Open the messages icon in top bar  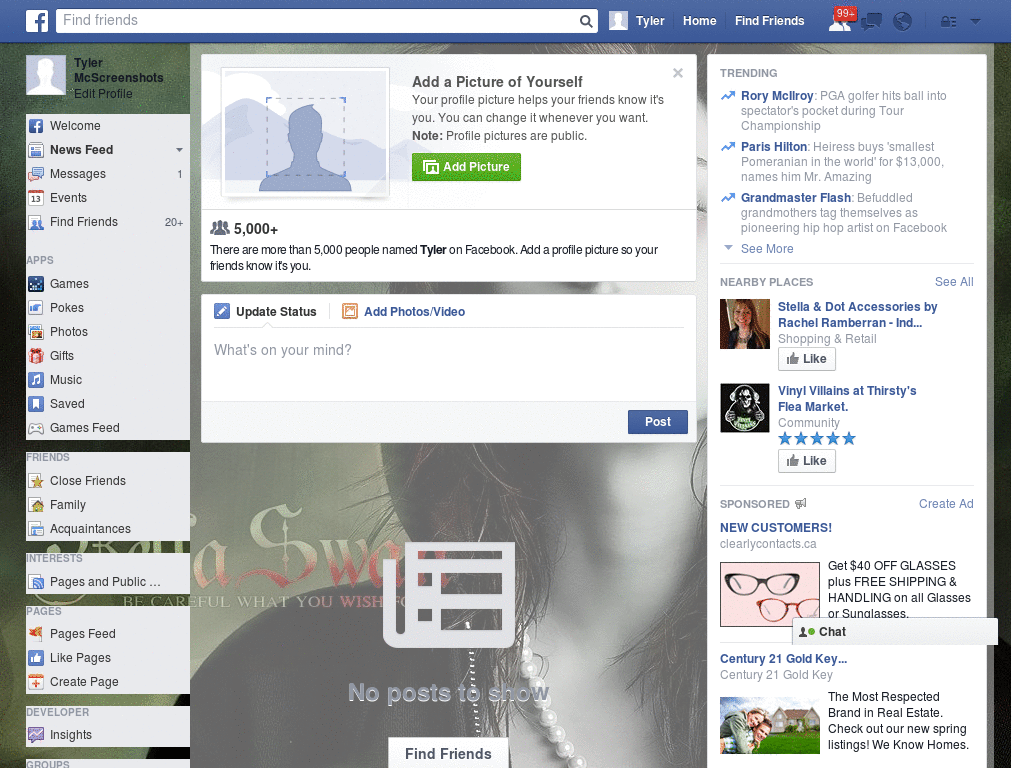click(x=871, y=22)
